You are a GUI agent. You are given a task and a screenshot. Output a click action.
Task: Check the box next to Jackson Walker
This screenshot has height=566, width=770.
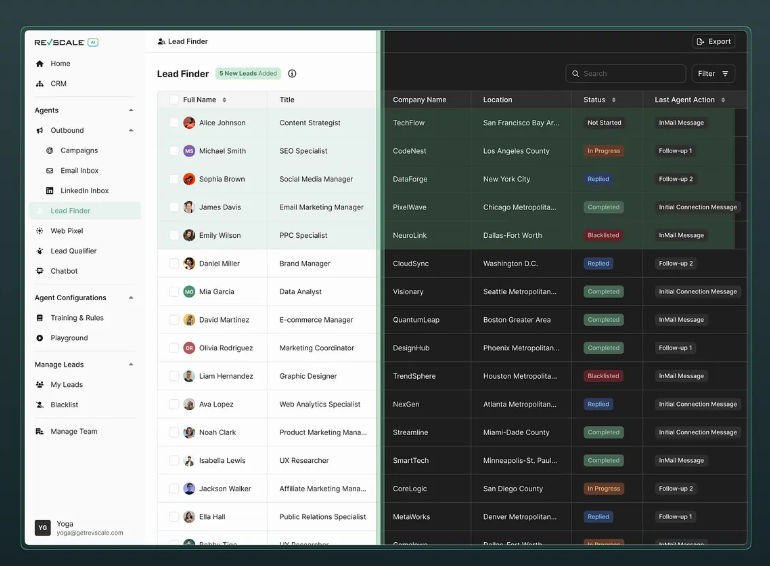173,488
